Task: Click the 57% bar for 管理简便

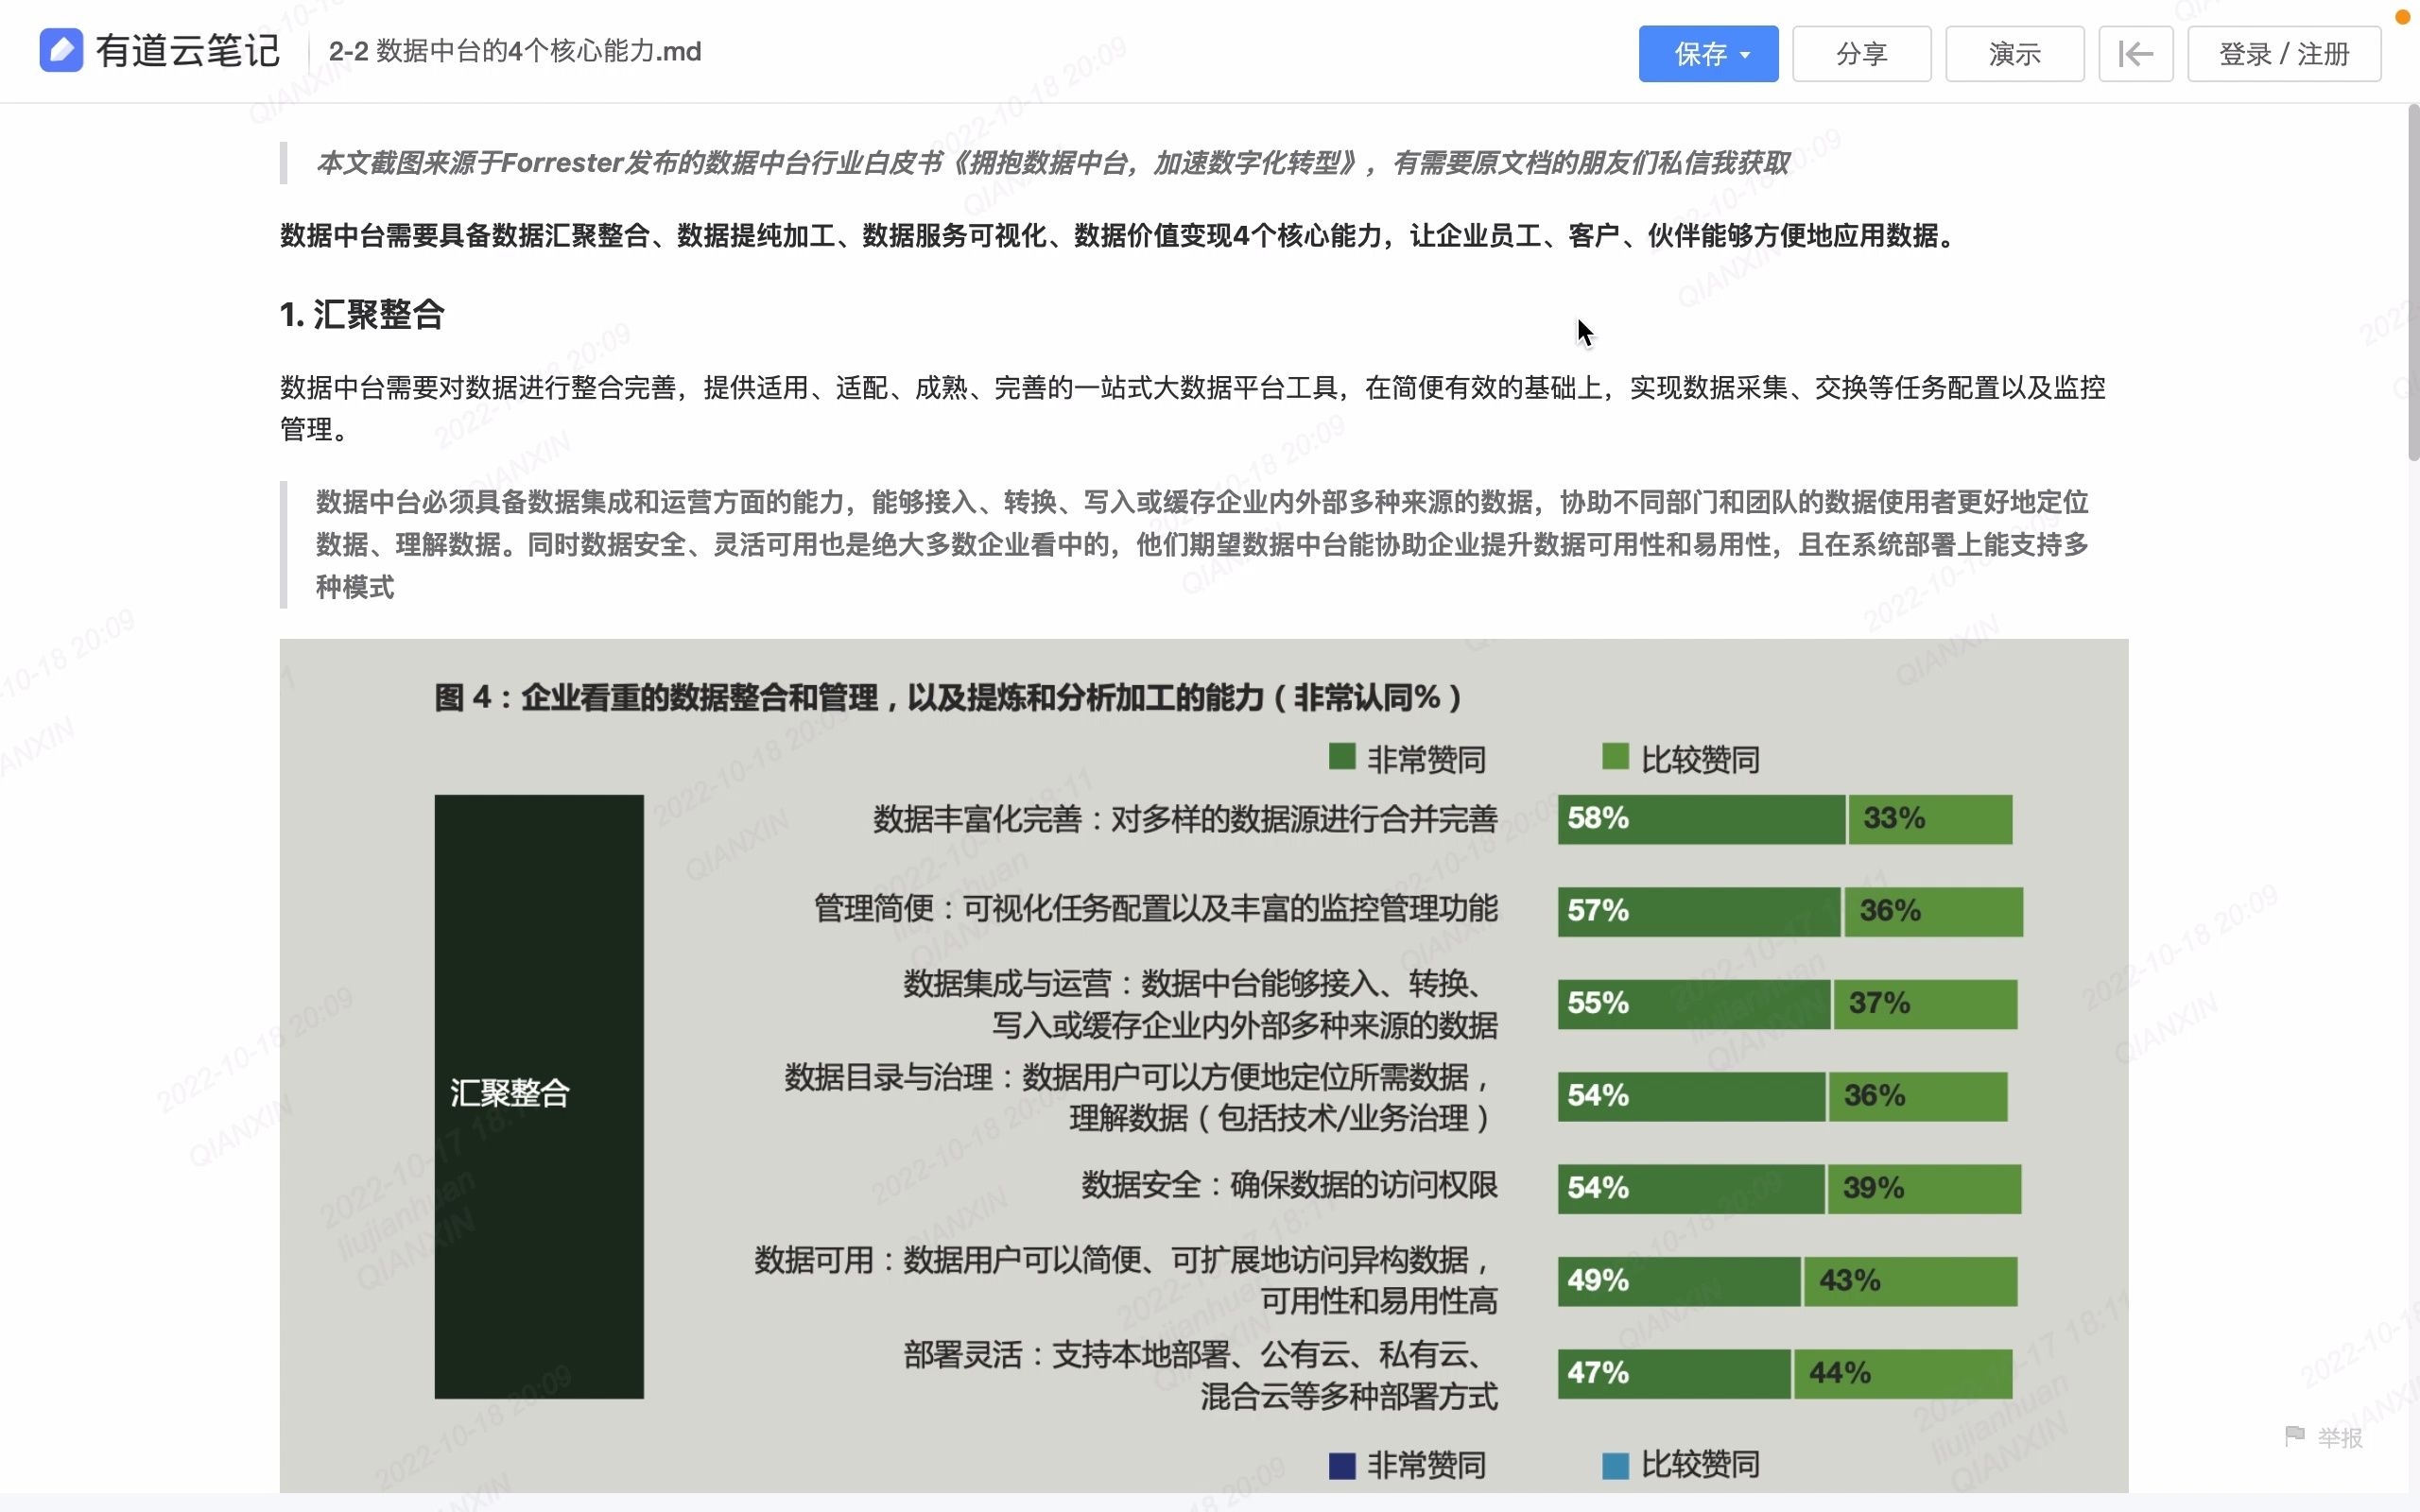Action: point(1698,912)
